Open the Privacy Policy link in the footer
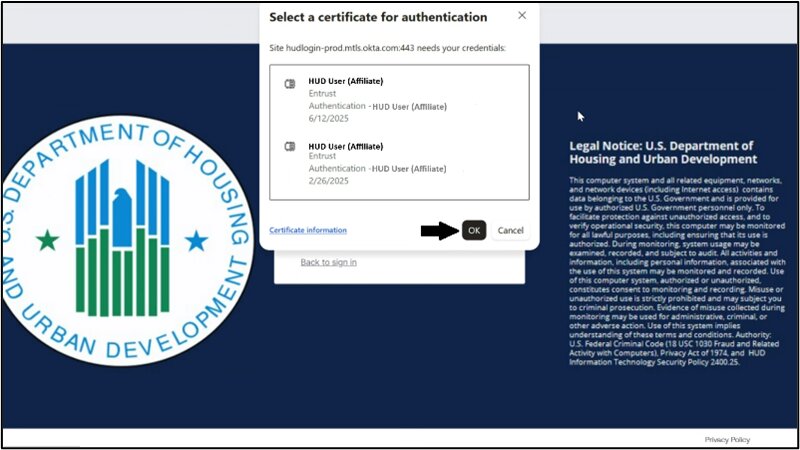The width and height of the screenshot is (800, 450). pos(727,439)
